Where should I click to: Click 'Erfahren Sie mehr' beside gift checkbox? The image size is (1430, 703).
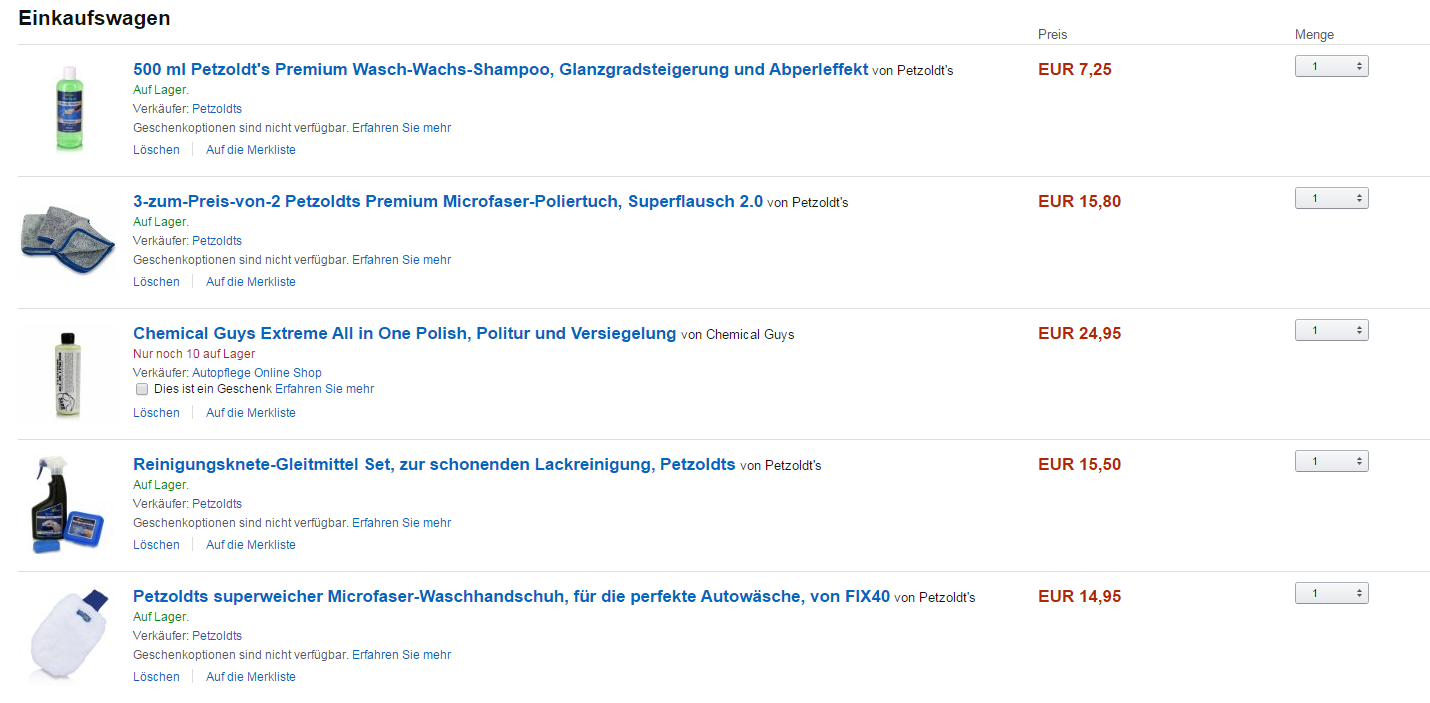coord(324,389)
